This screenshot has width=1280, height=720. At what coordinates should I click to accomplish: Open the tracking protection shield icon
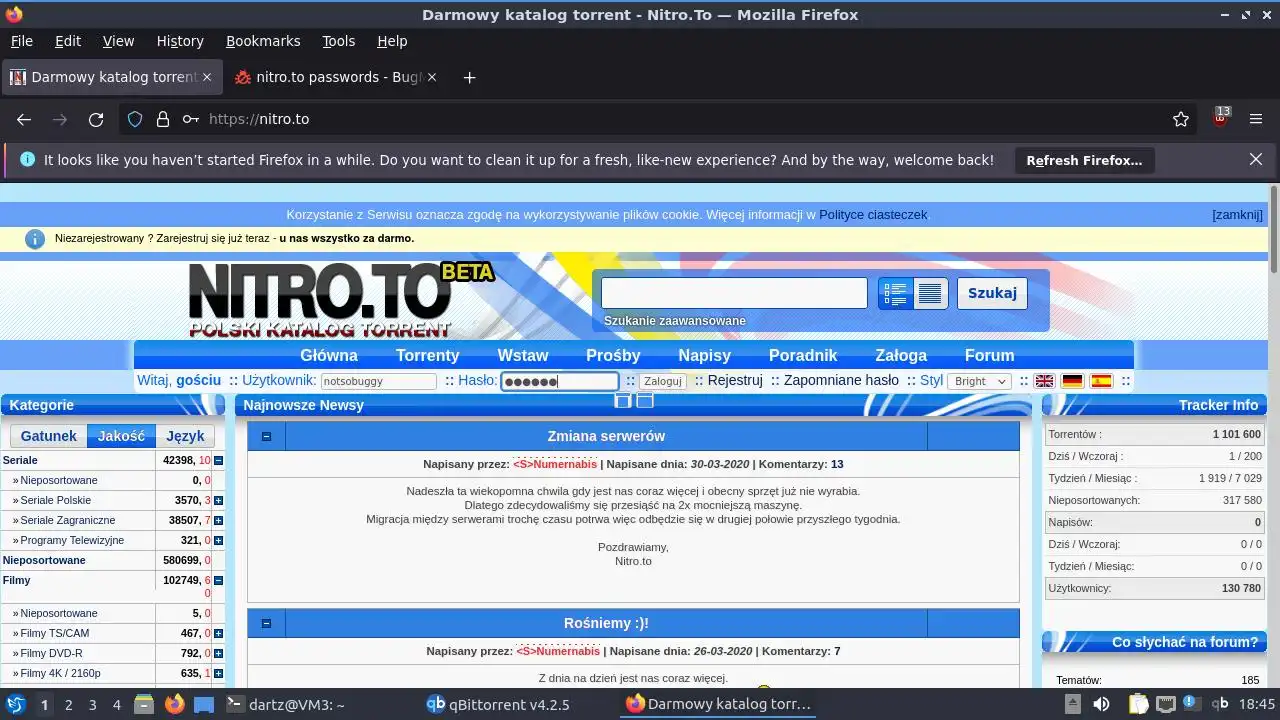tap(135, 119)
